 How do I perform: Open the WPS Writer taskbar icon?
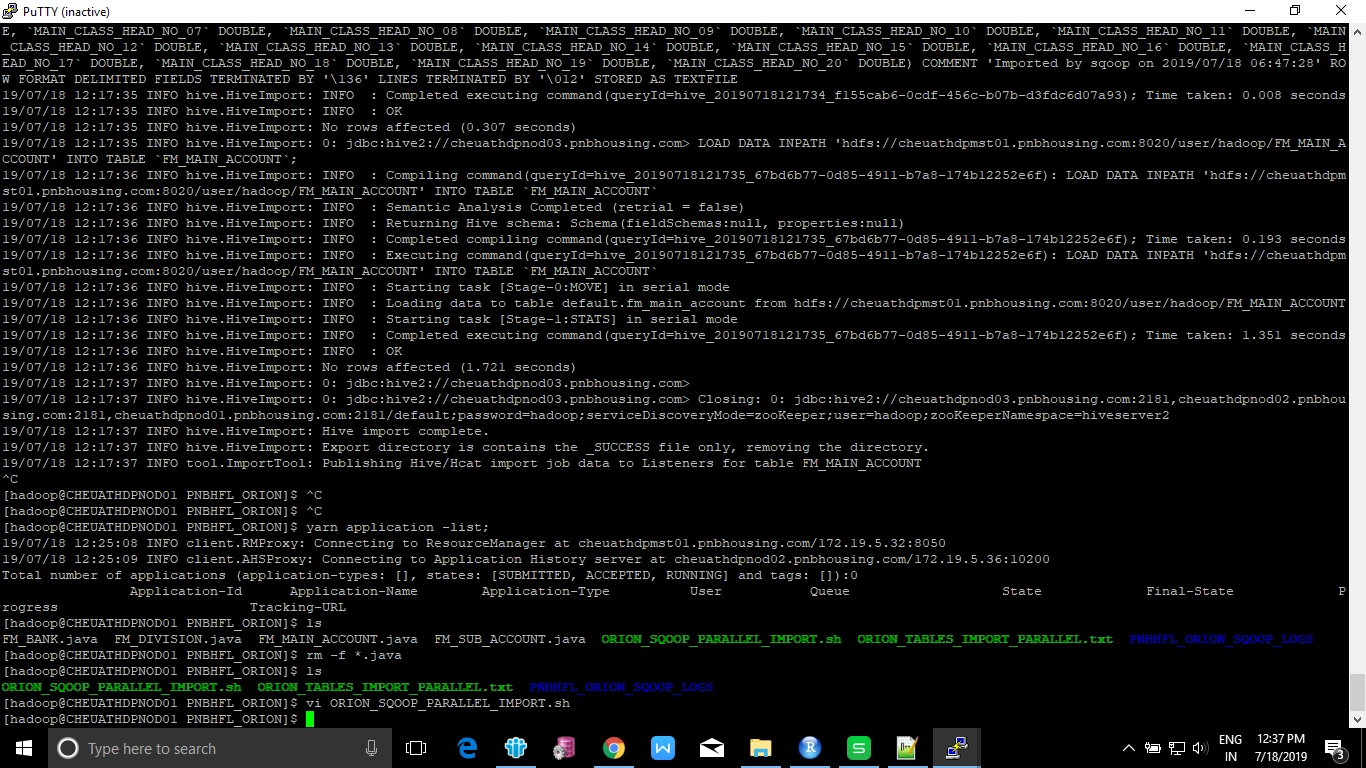tap(663, 748)
